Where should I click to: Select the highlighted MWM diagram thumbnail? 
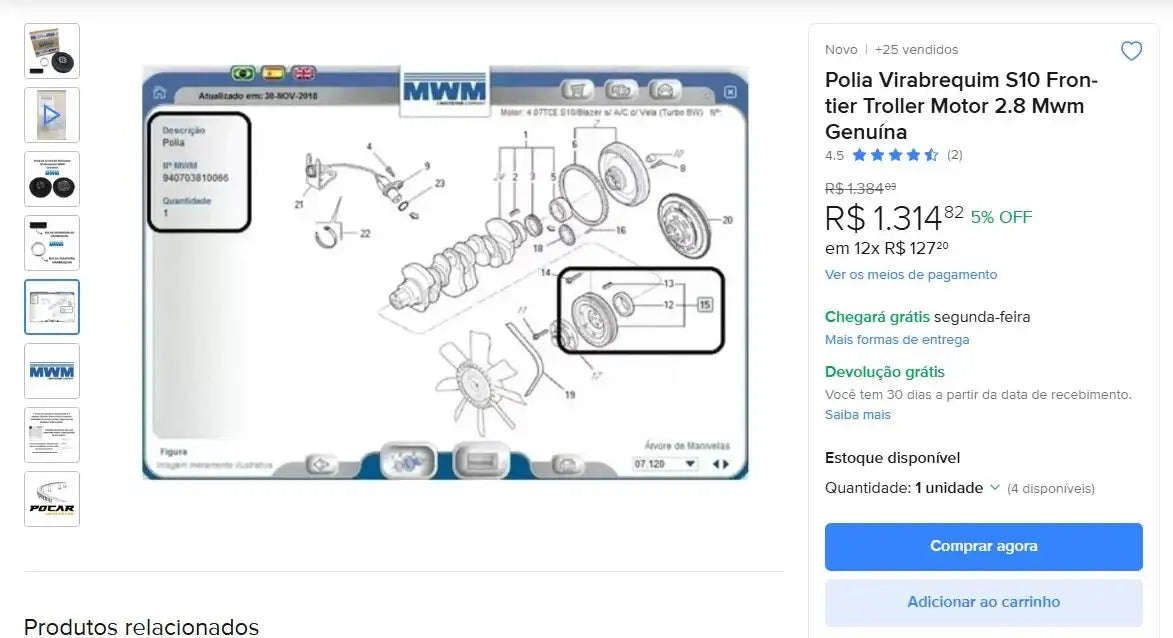tap(52, 307)
